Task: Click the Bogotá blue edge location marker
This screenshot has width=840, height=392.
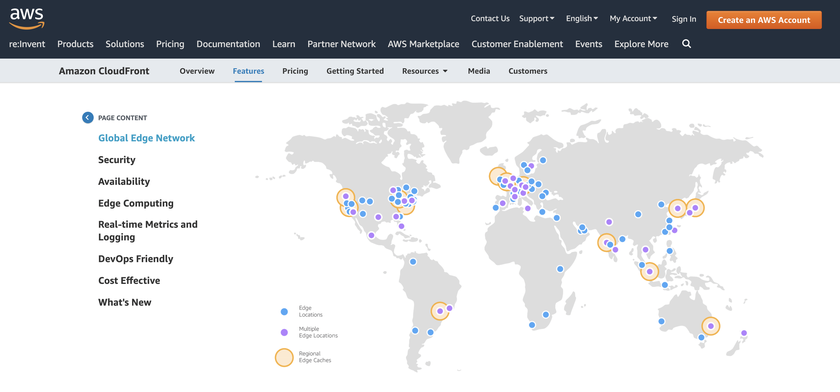Action: click(x=412, y=261)
